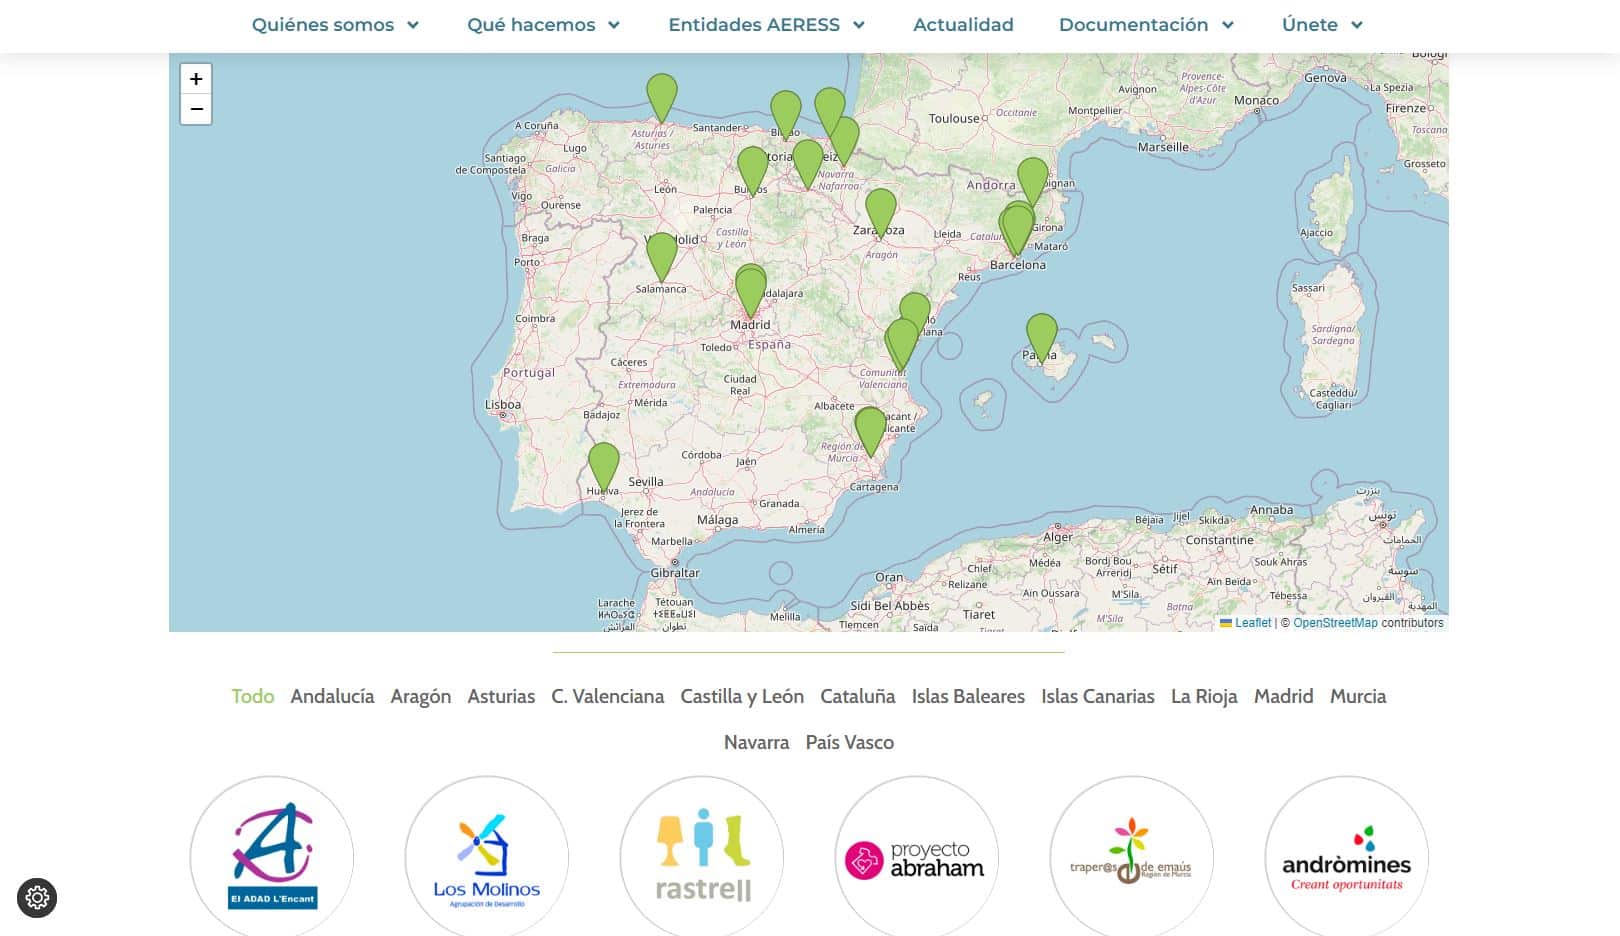Filter entities by Cataluña
1620x936 pixels.
(858, 697)
